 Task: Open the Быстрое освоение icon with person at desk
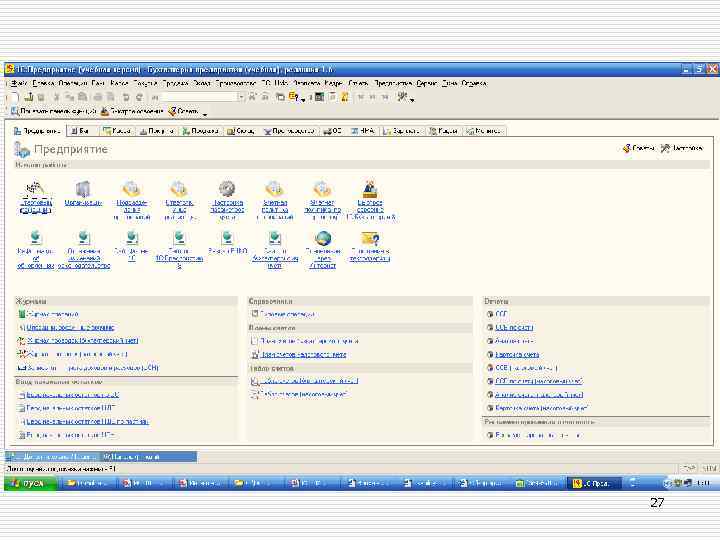tap(370, 189)
